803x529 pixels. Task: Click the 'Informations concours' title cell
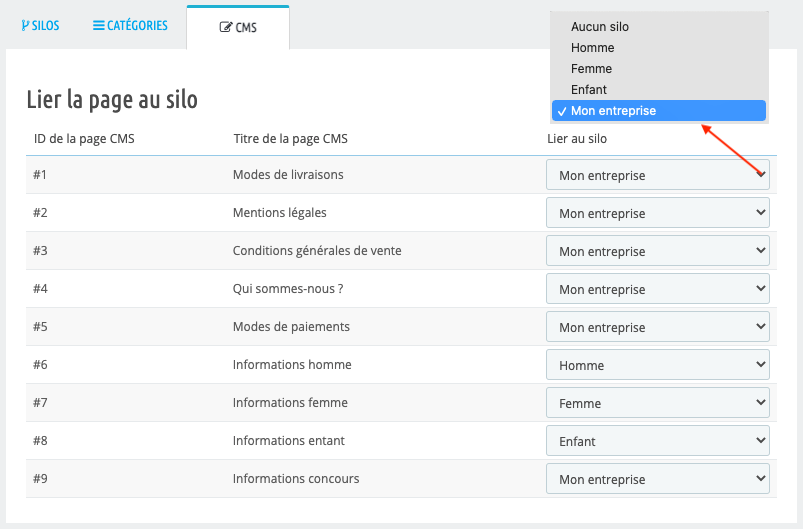pos(296,478)
